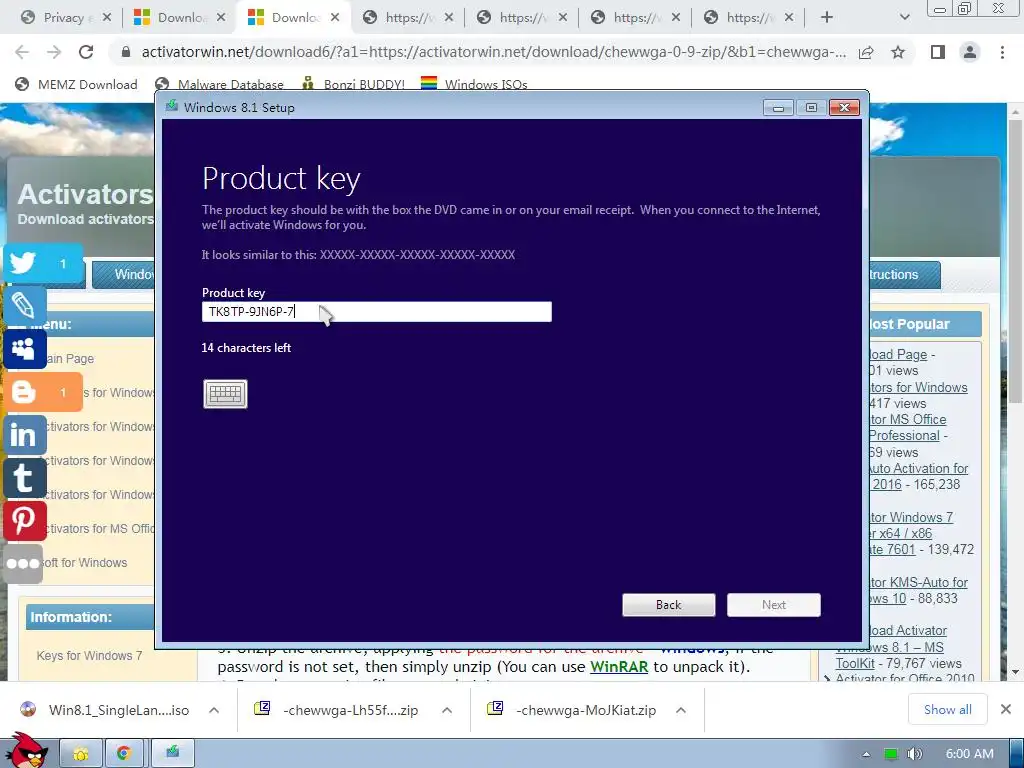The image size is (1024, 768).
Task: Open Keys for Windows 7 link
Action: (89, 656)
